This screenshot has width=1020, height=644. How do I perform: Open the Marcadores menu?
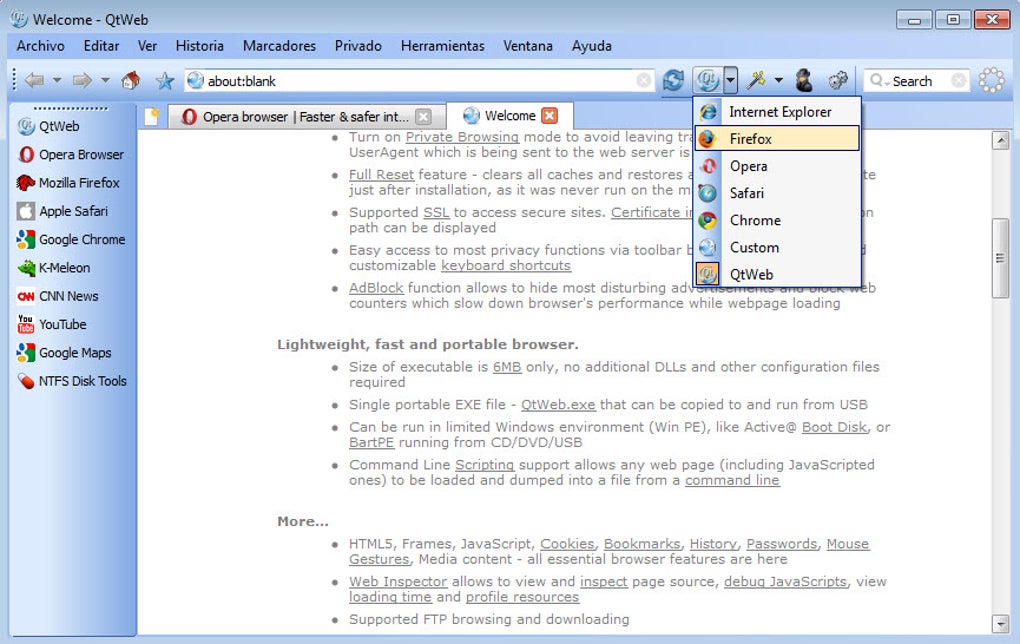click(x=279, y=46)
